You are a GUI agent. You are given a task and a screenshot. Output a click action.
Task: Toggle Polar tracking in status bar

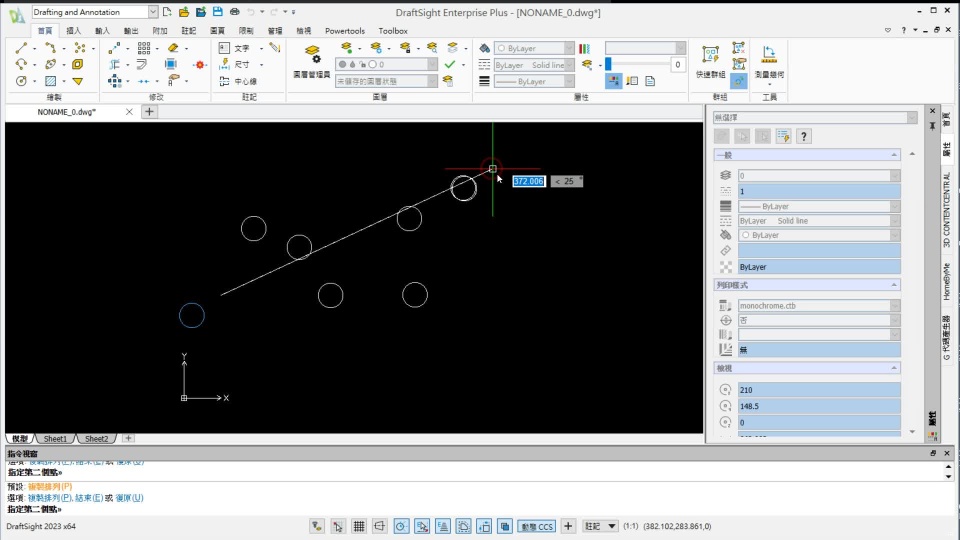401,526
